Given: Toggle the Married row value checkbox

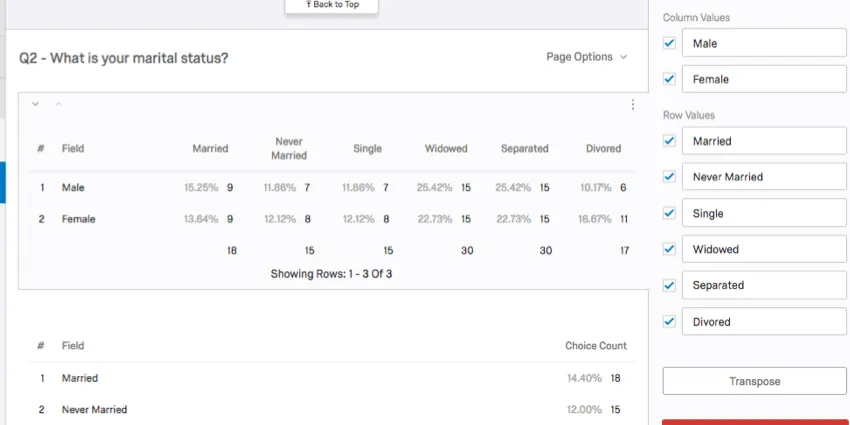Looking at the screenshot, I should (669, 141).
